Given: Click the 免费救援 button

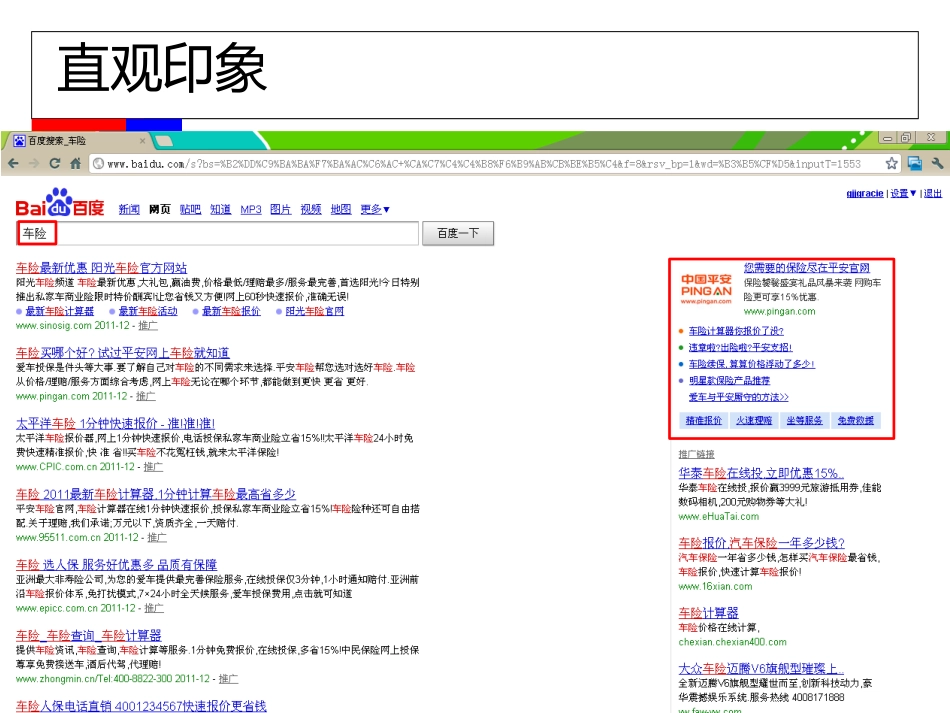Looking at the screenshot, I should pos(855,420).
